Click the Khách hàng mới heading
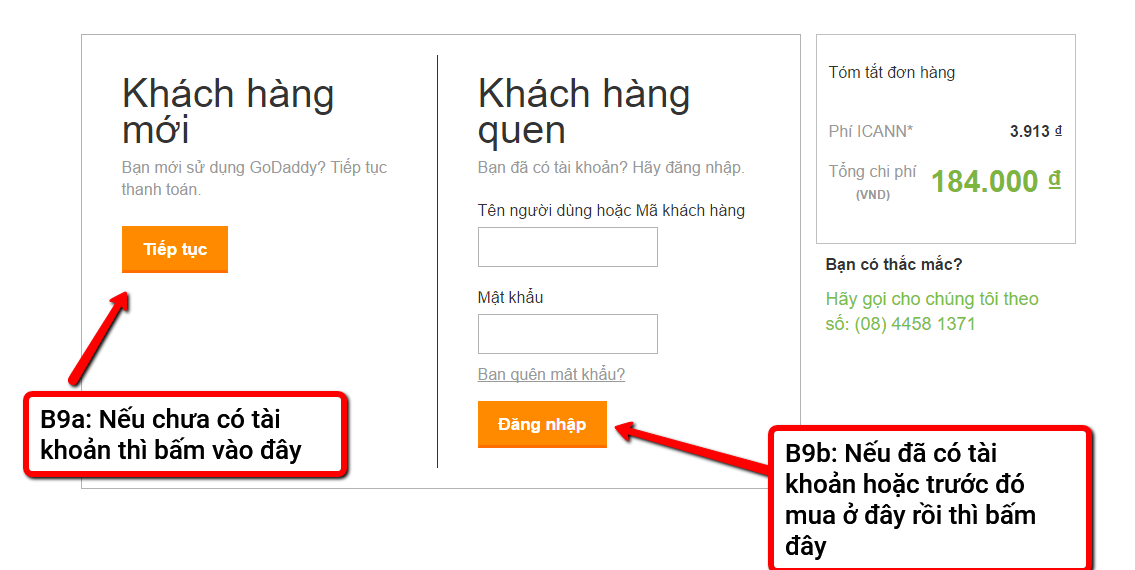The width and height of the screenshot is (1135, 570). coord(228,111)
